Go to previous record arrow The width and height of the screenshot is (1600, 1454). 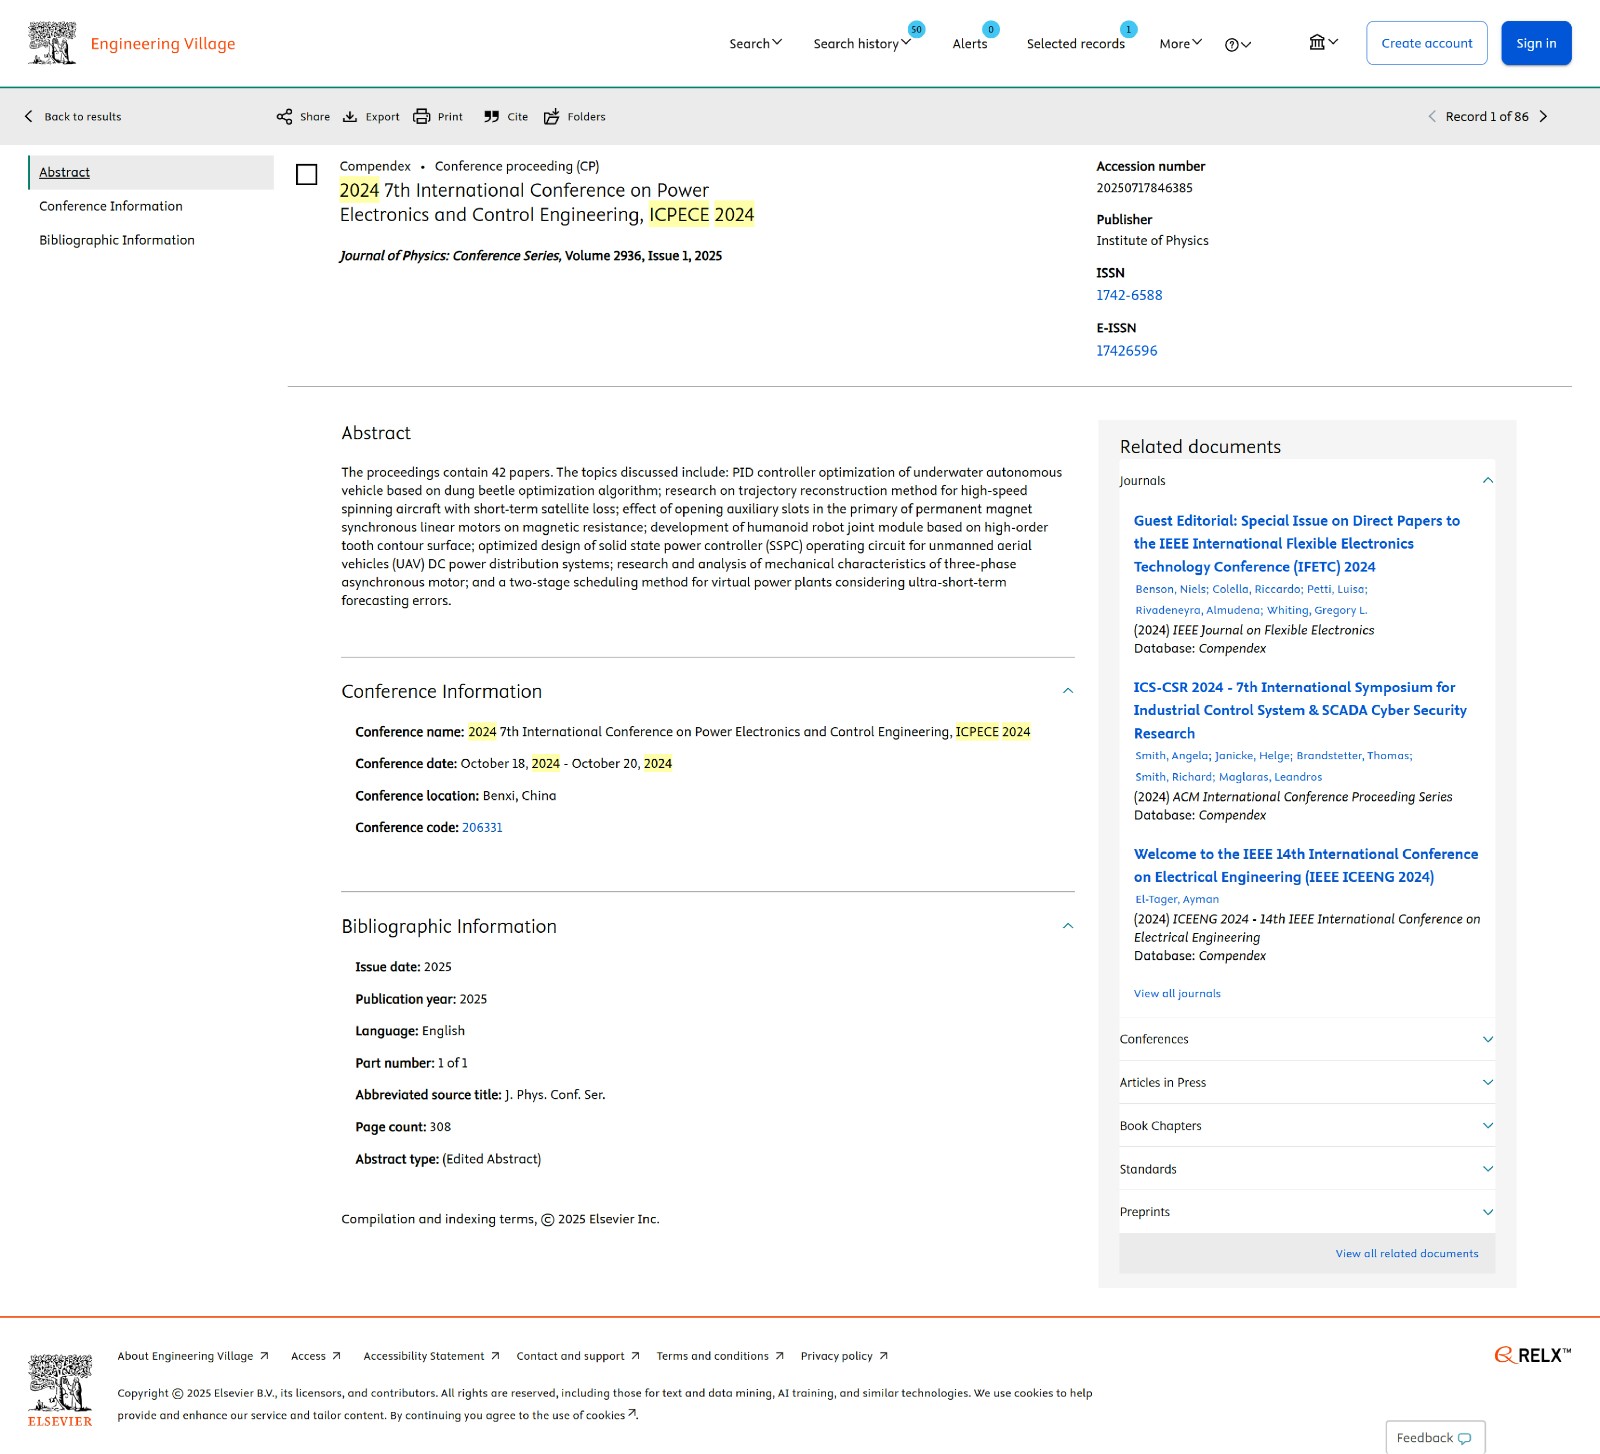tap(1432, 117)
